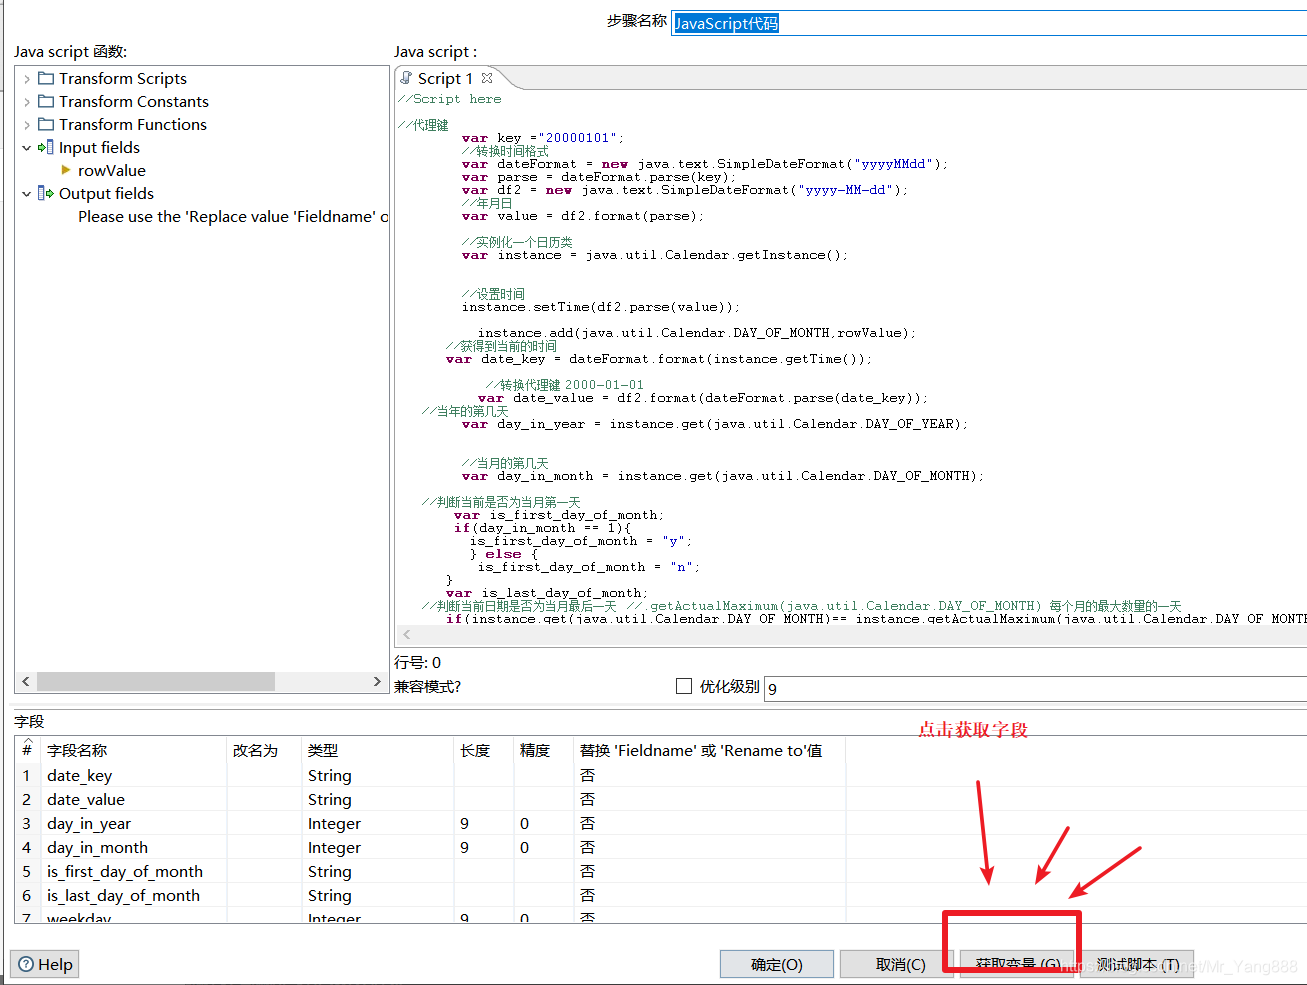Click the day_in_year field name cell
1307x985 pixels.
[133, 823]
